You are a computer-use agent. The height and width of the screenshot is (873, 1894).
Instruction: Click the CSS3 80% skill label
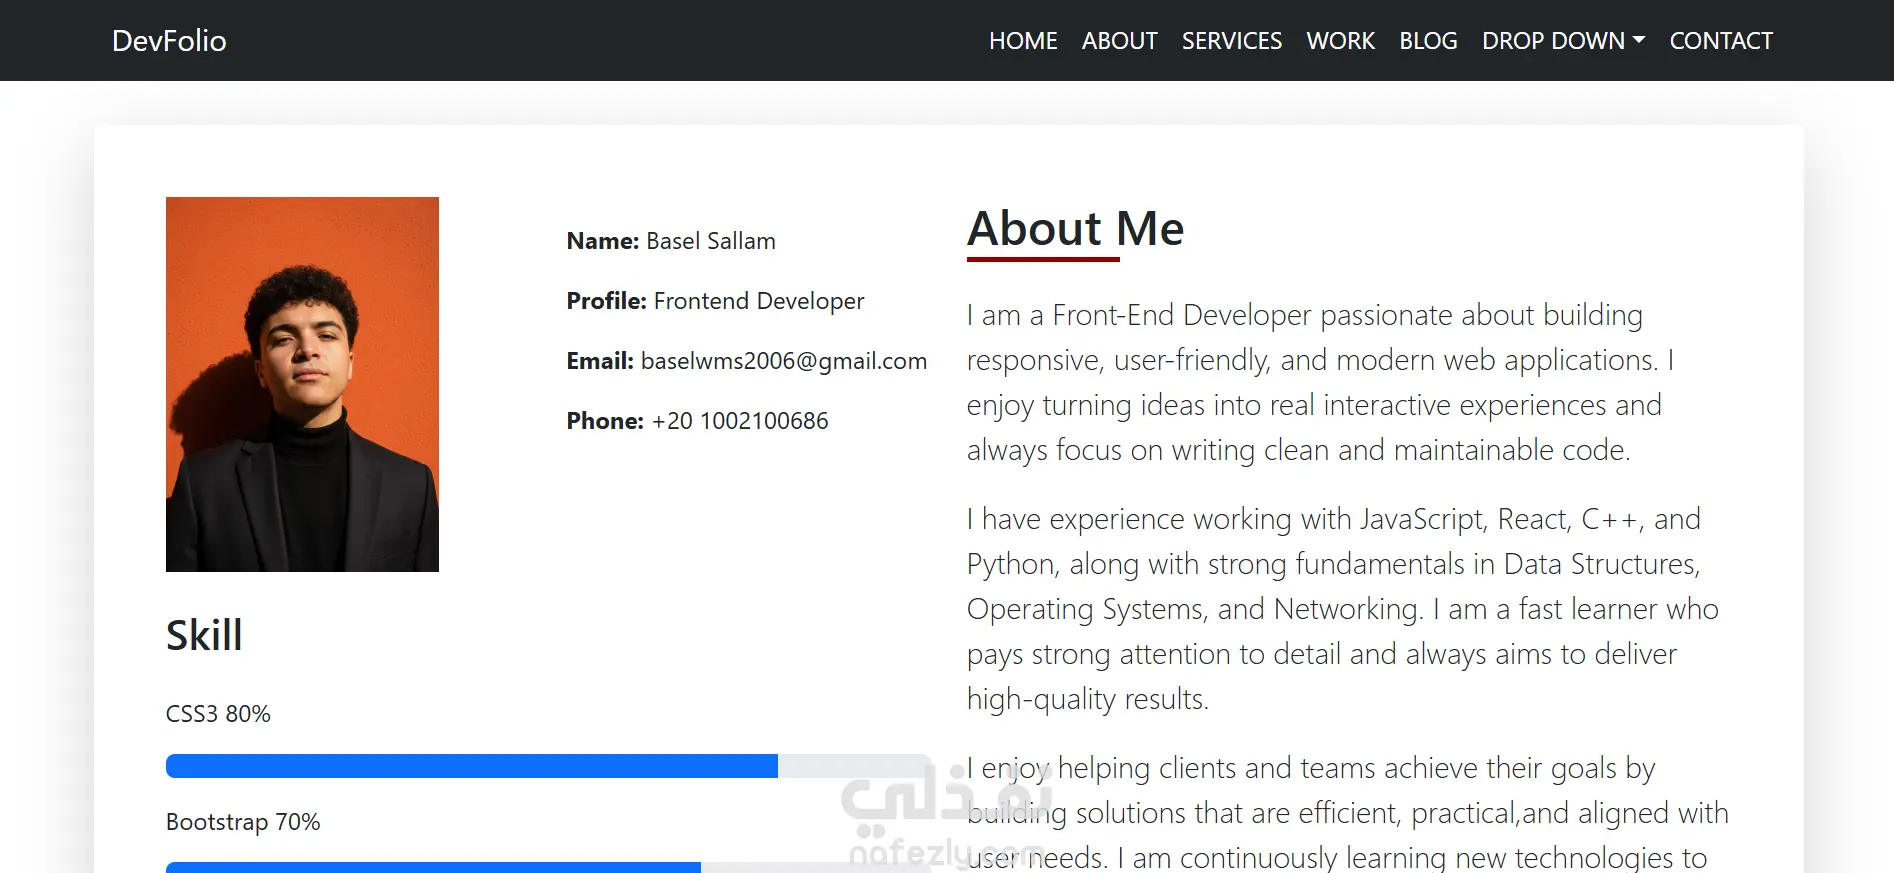pos(218,714)
